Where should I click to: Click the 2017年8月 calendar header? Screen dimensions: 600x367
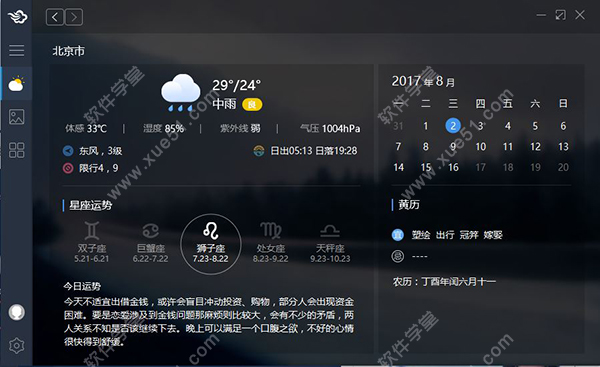click(x=423, y=81)
